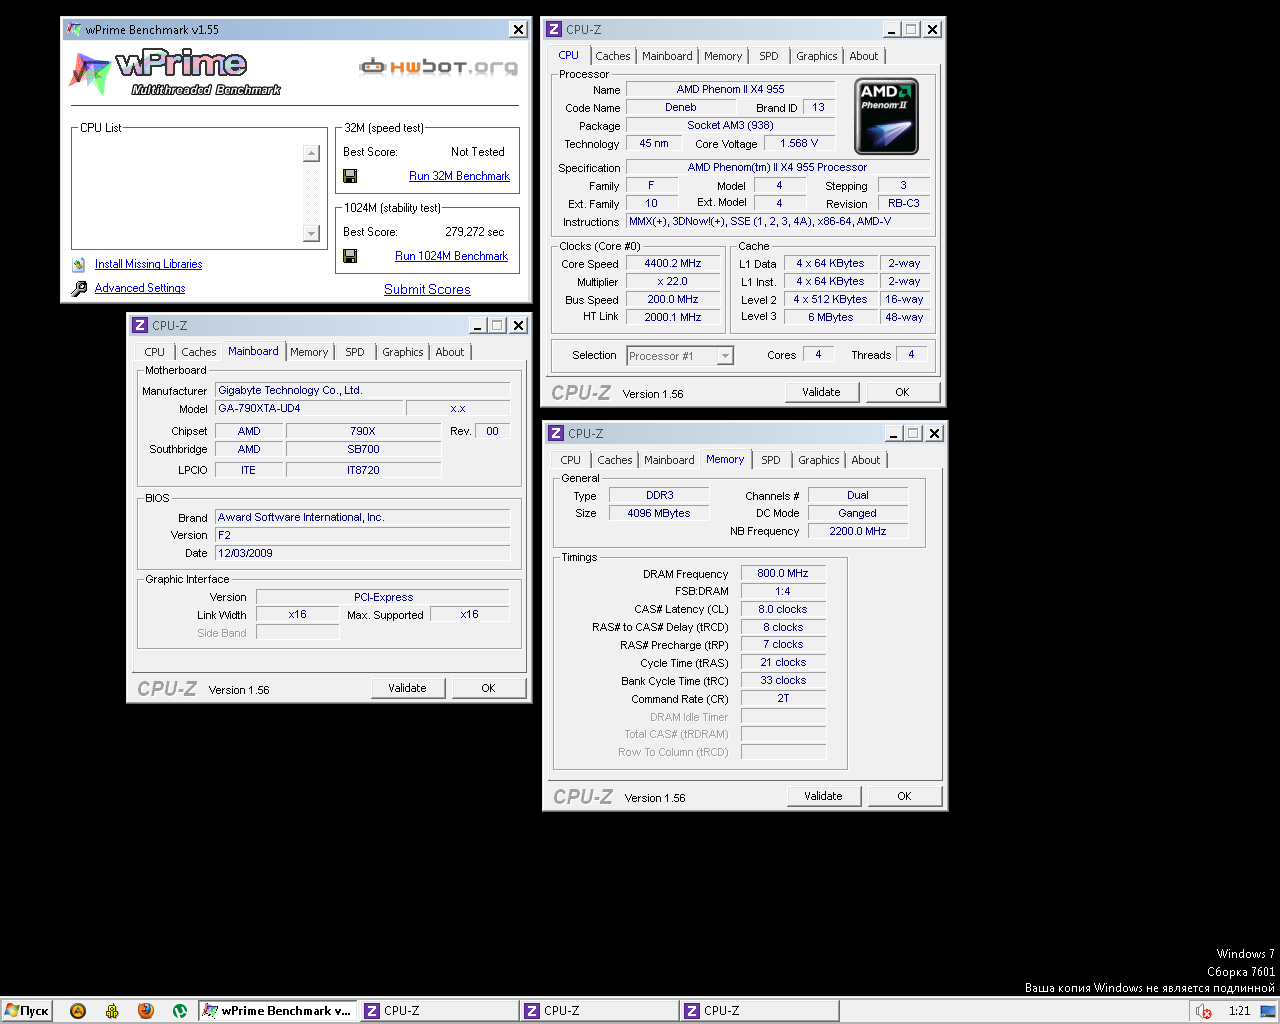Click the 279,272 sec best score
The width and height of the screenshot is (1280, 1024).
[x=475, y=232]
